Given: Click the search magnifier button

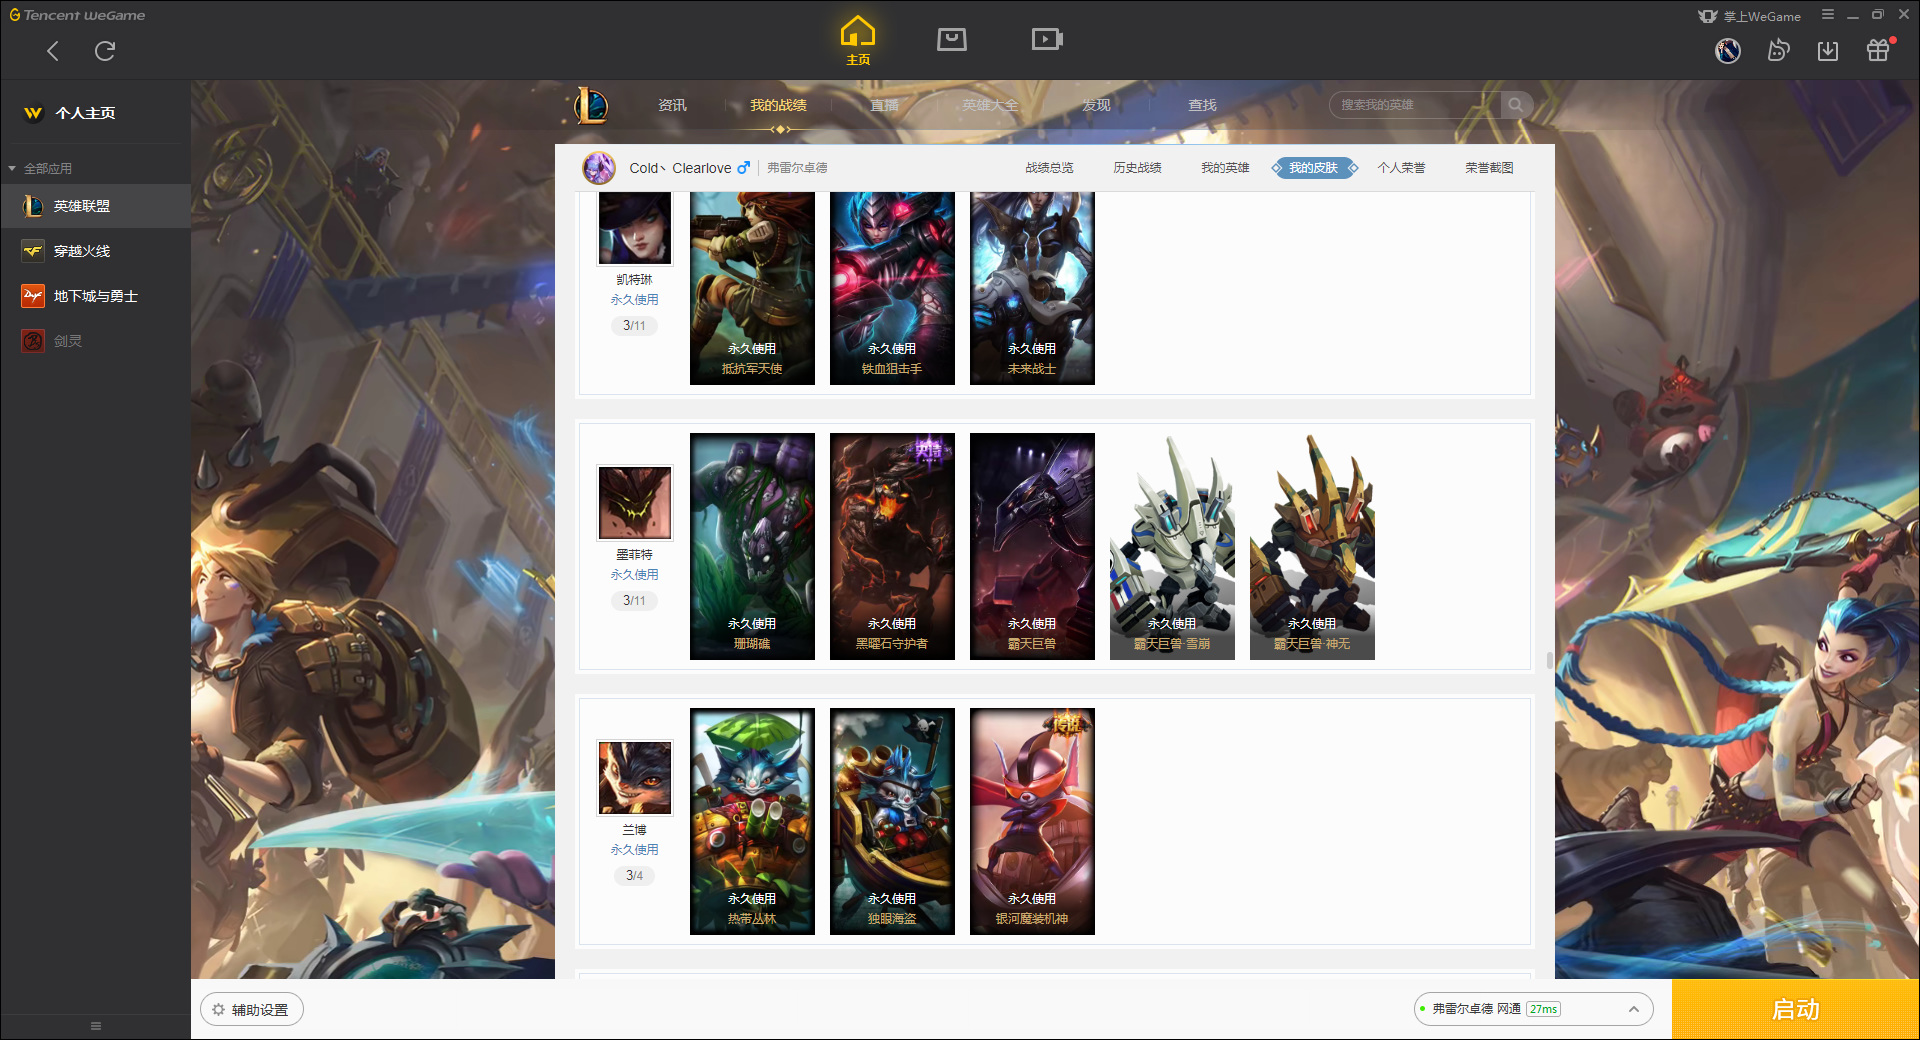Looking at the screenshot, I should coord(1516,105).
